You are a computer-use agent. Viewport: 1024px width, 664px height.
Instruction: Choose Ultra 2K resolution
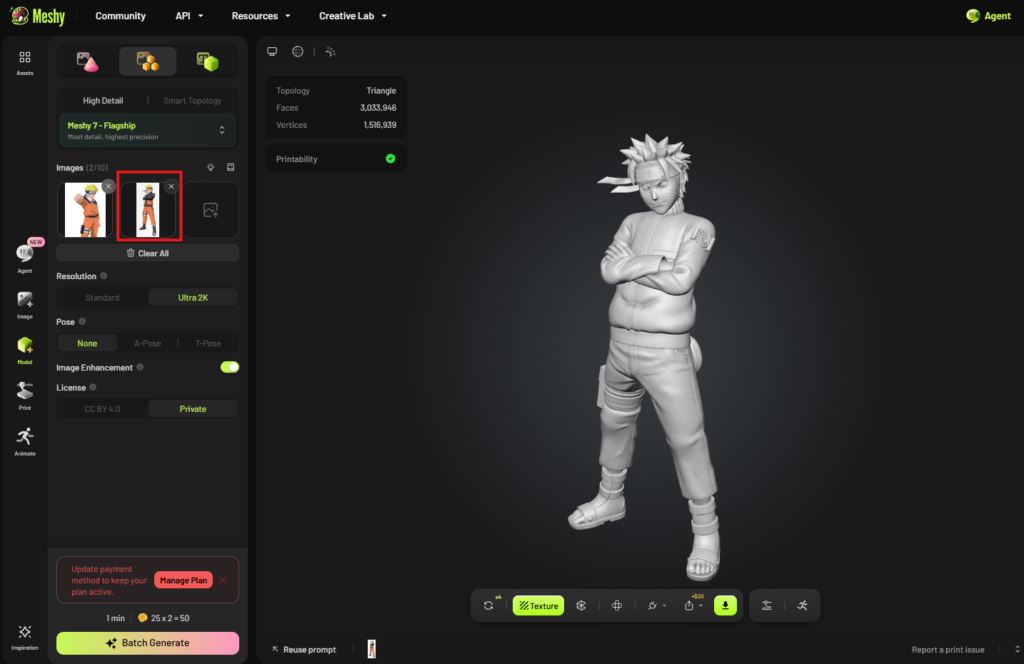(193, 298)
